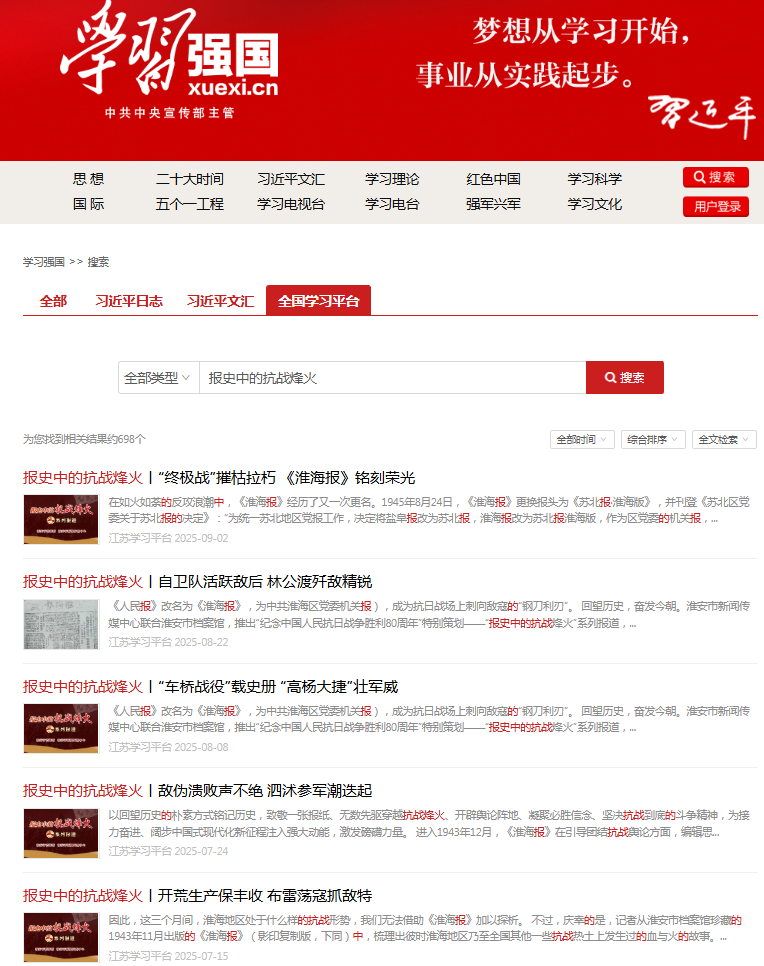Screen dimensions: 764x966
Task: Click the date text 江苏学习平台 2025-09-02
Action: (168, 538)
